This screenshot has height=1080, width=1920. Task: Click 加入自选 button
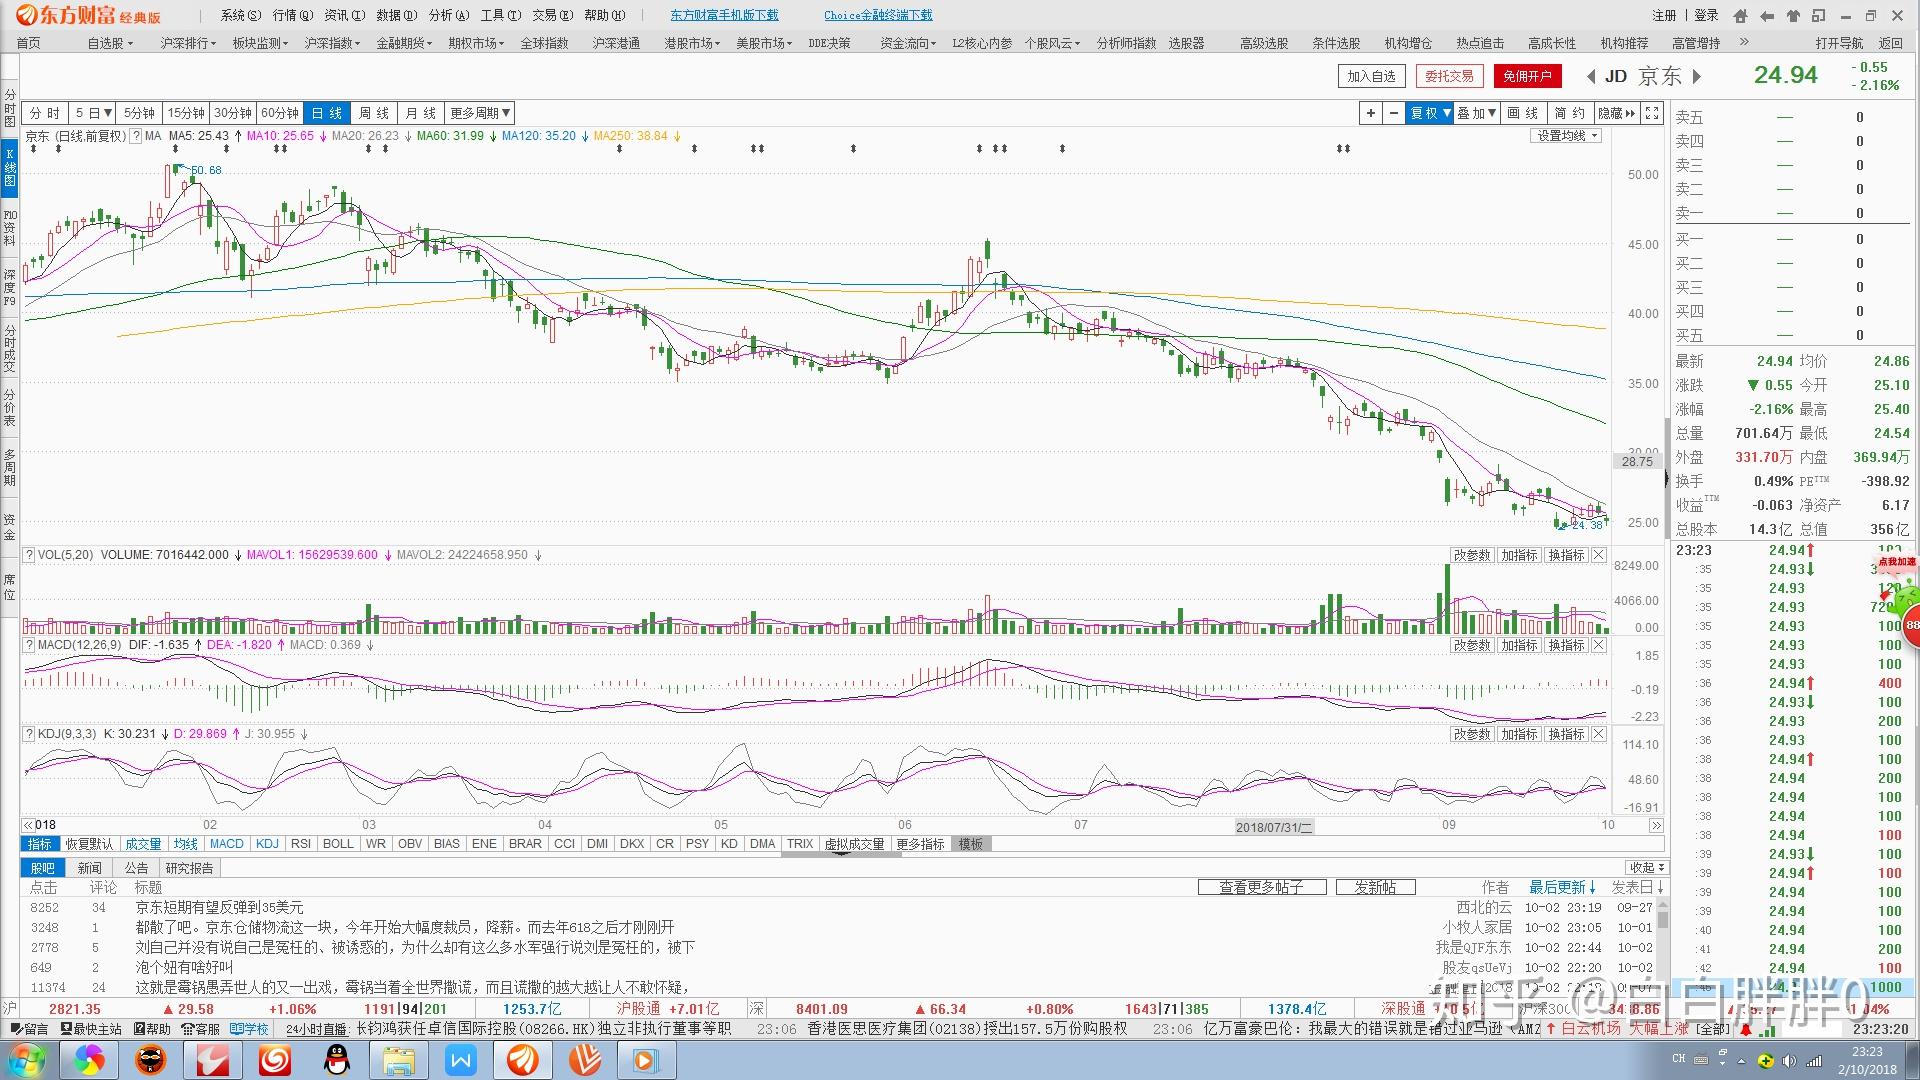pos(1371,76)
